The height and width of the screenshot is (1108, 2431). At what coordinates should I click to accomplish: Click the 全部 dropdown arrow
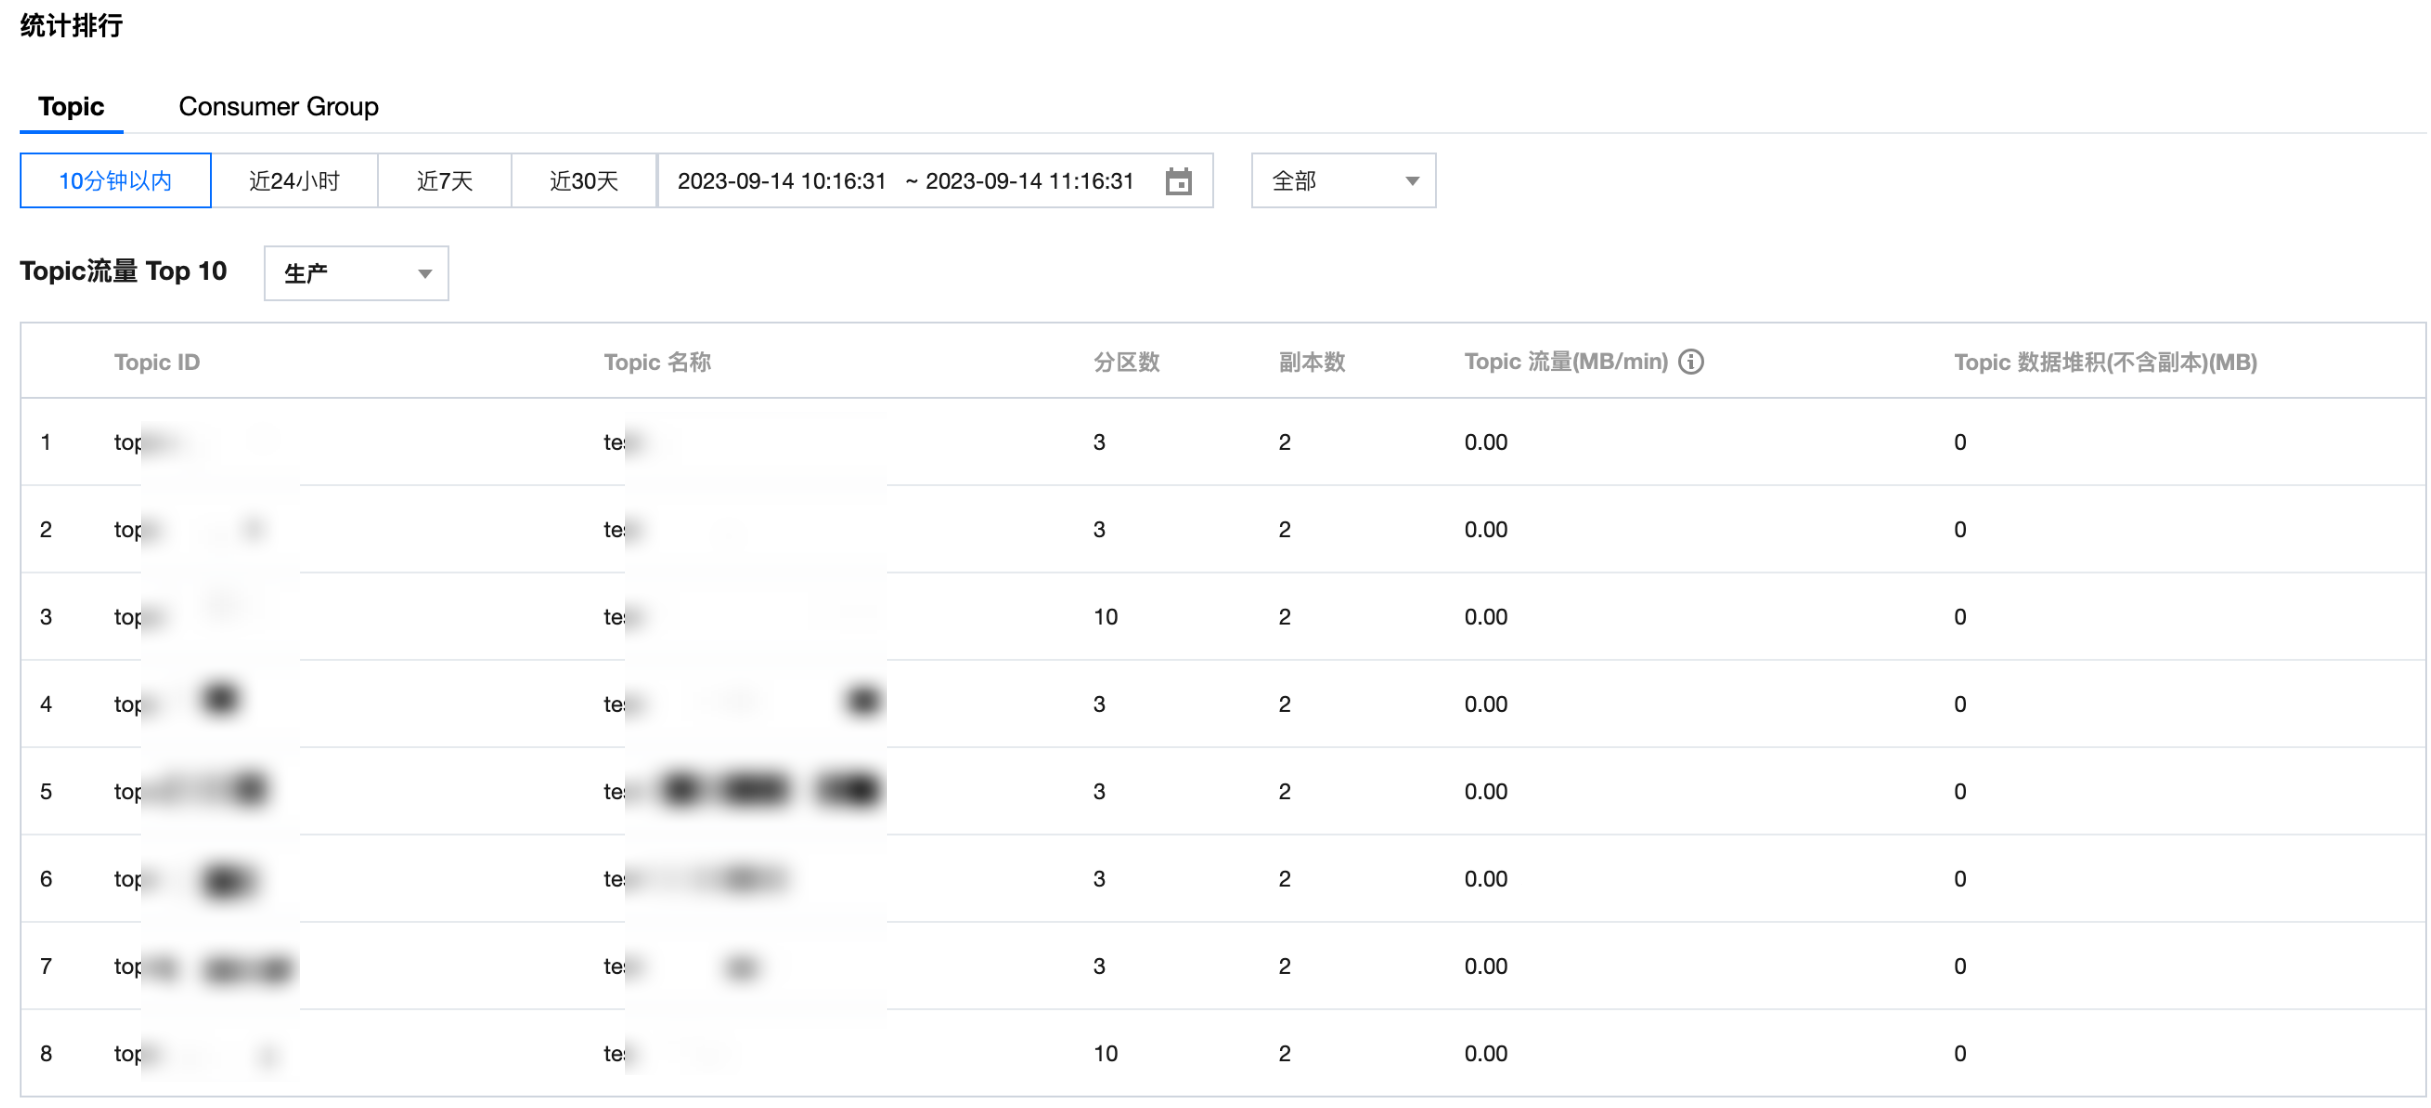click(1411, 181)
